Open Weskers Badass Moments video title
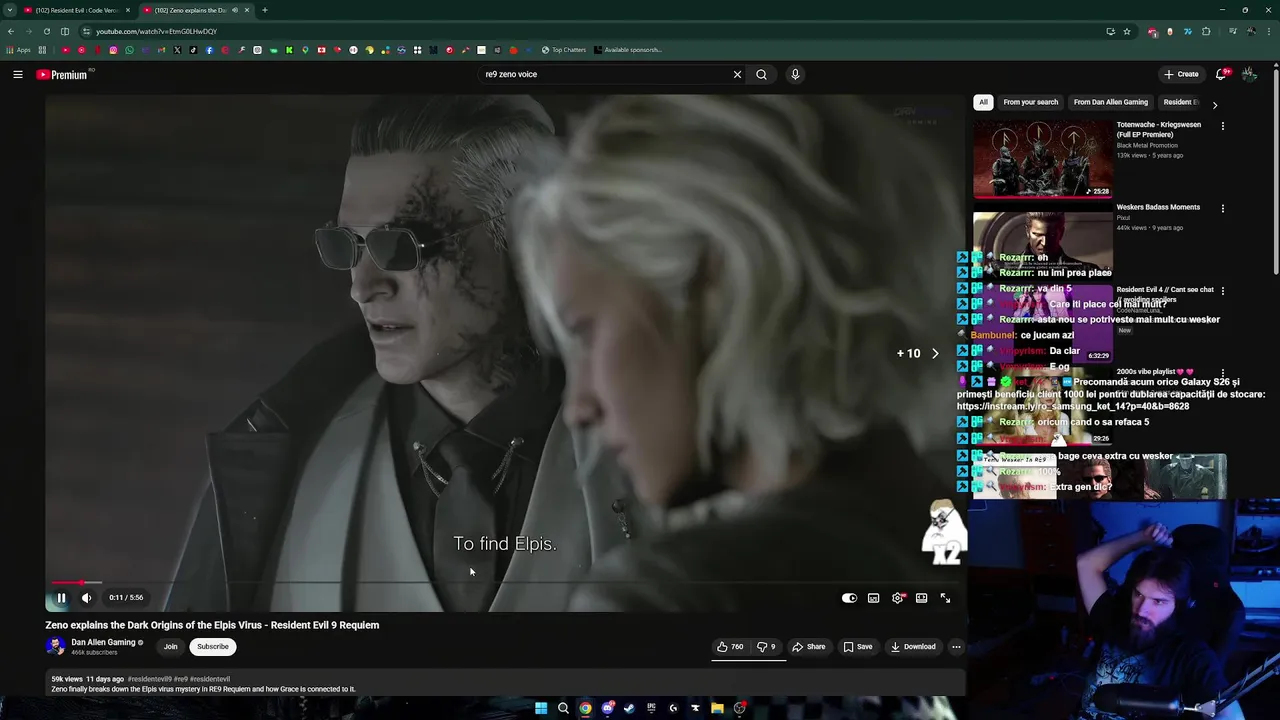This screenshot has height=720, width=1280. pos(1158,207)
